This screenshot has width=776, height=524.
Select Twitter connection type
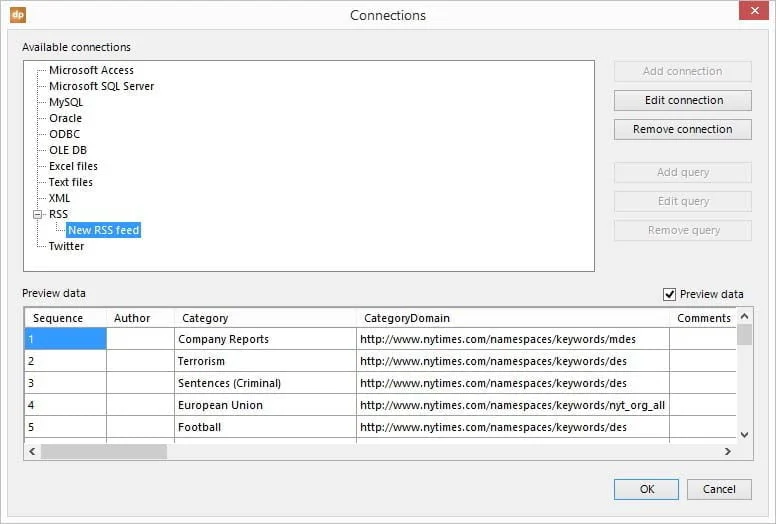pos(66,246)
